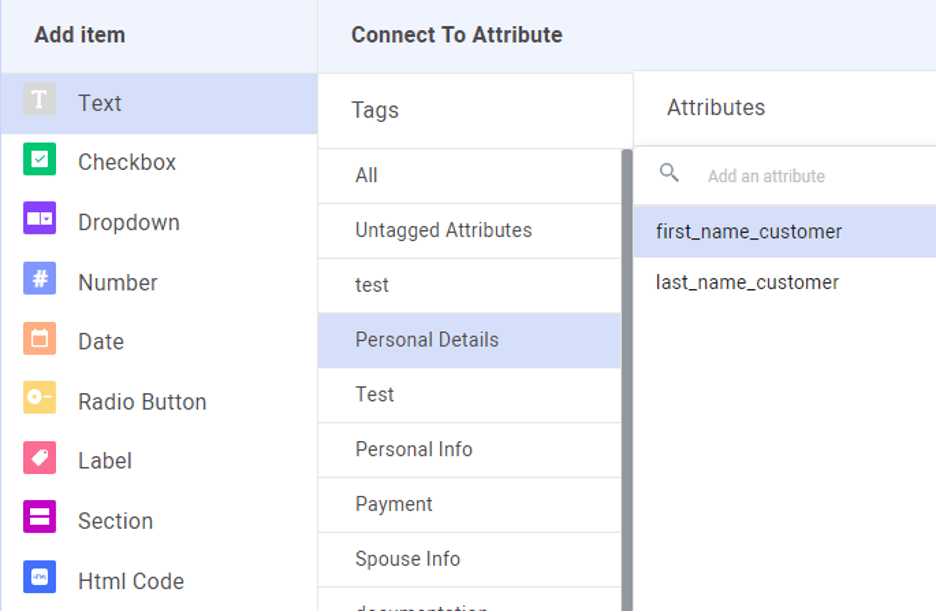This screenshot has width=936, height=612.
Task: Open the Untagged Attributes tag
Action: (x=443, y=230)
